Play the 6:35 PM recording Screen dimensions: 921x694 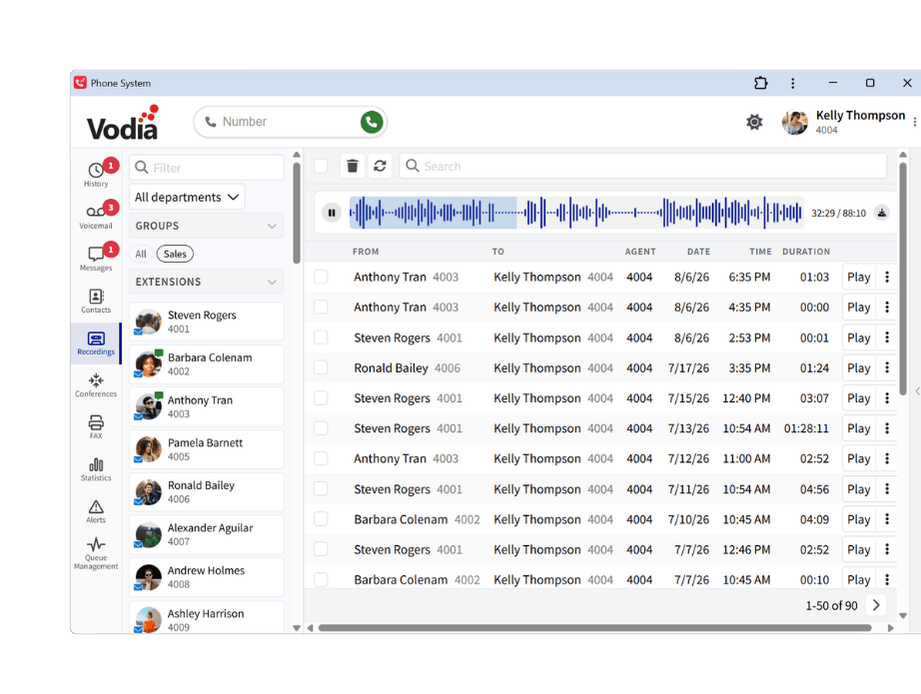click(859, 277)
